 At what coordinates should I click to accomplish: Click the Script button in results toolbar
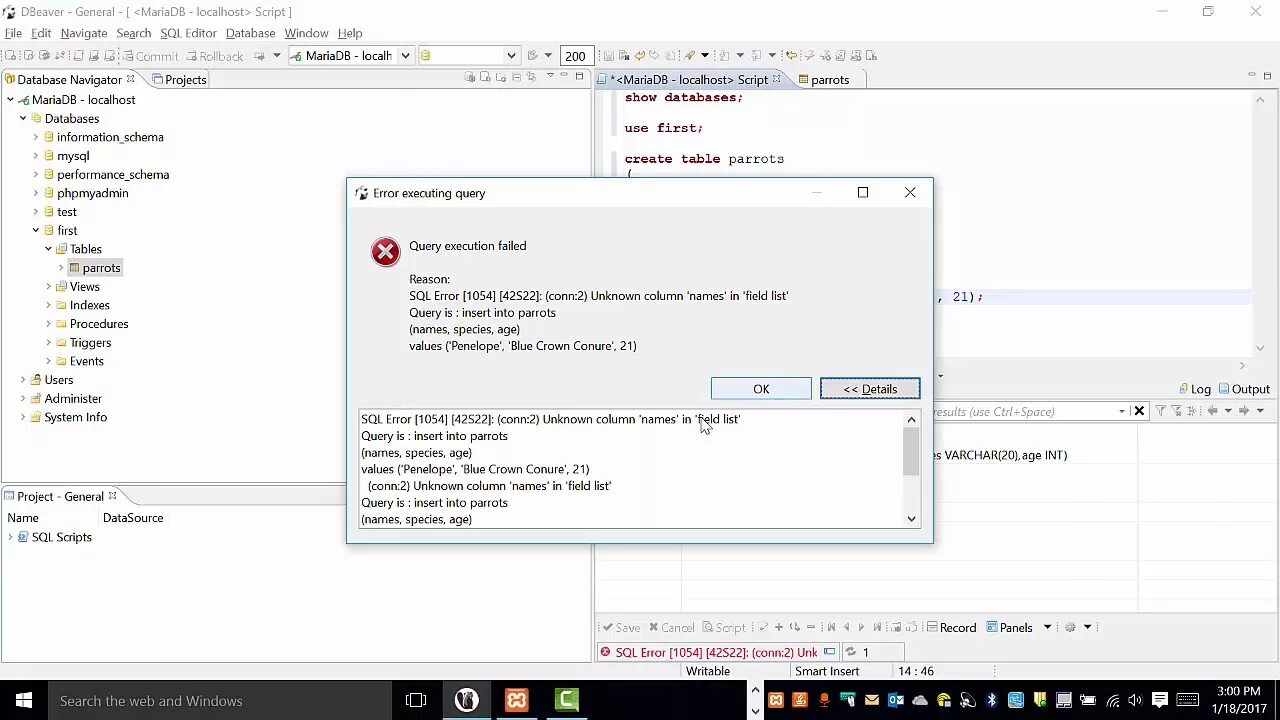pos(723,628)
